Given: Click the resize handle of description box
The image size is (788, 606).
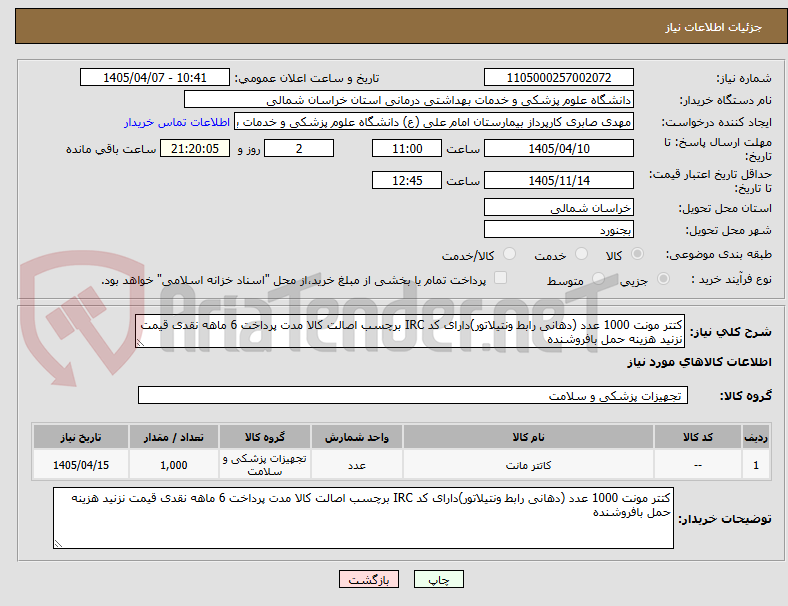Looking at the screenshot, I should click(140, 342).
